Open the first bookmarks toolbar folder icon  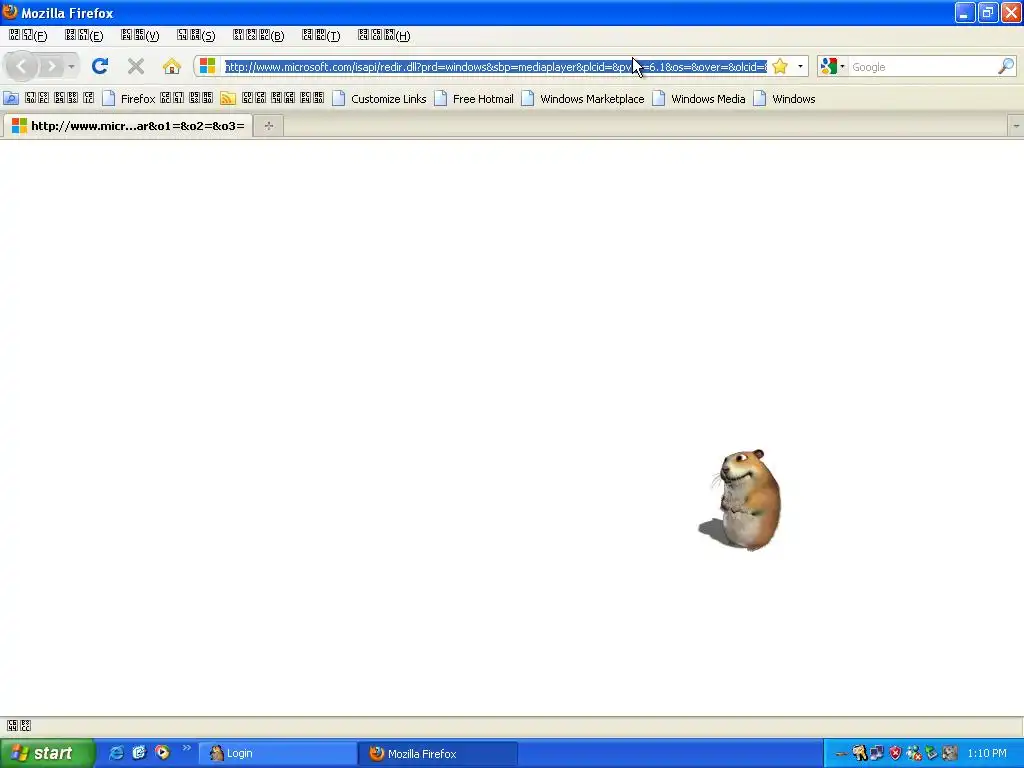[x=11, y=99]
